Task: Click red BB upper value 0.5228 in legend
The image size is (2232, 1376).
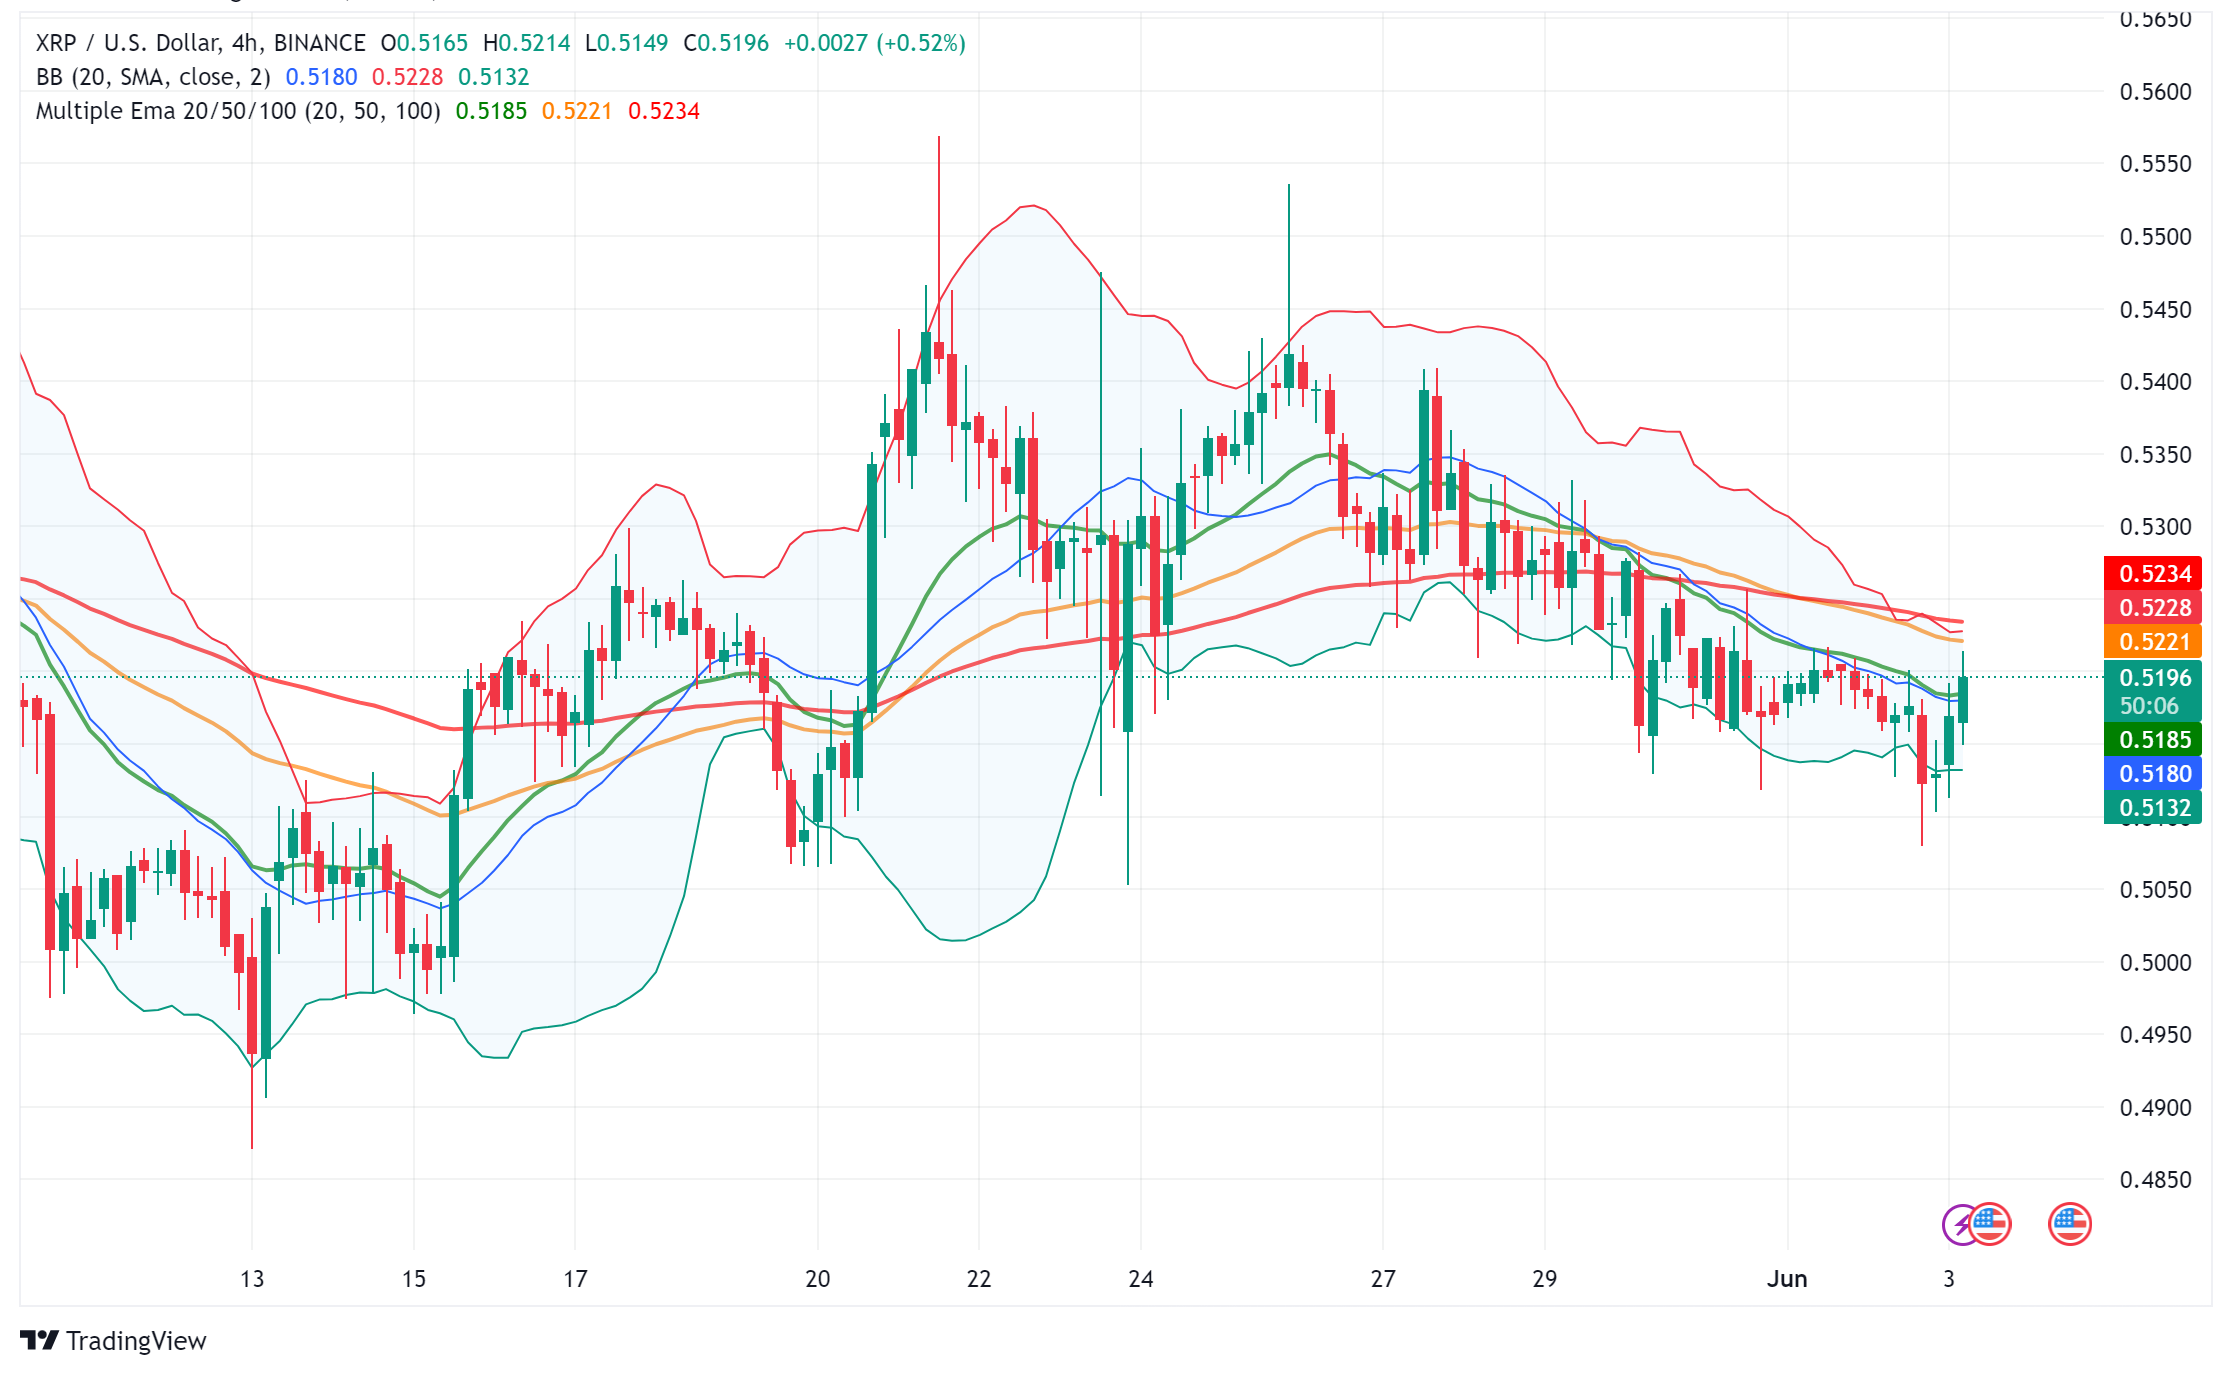Action: coord(407,77)
